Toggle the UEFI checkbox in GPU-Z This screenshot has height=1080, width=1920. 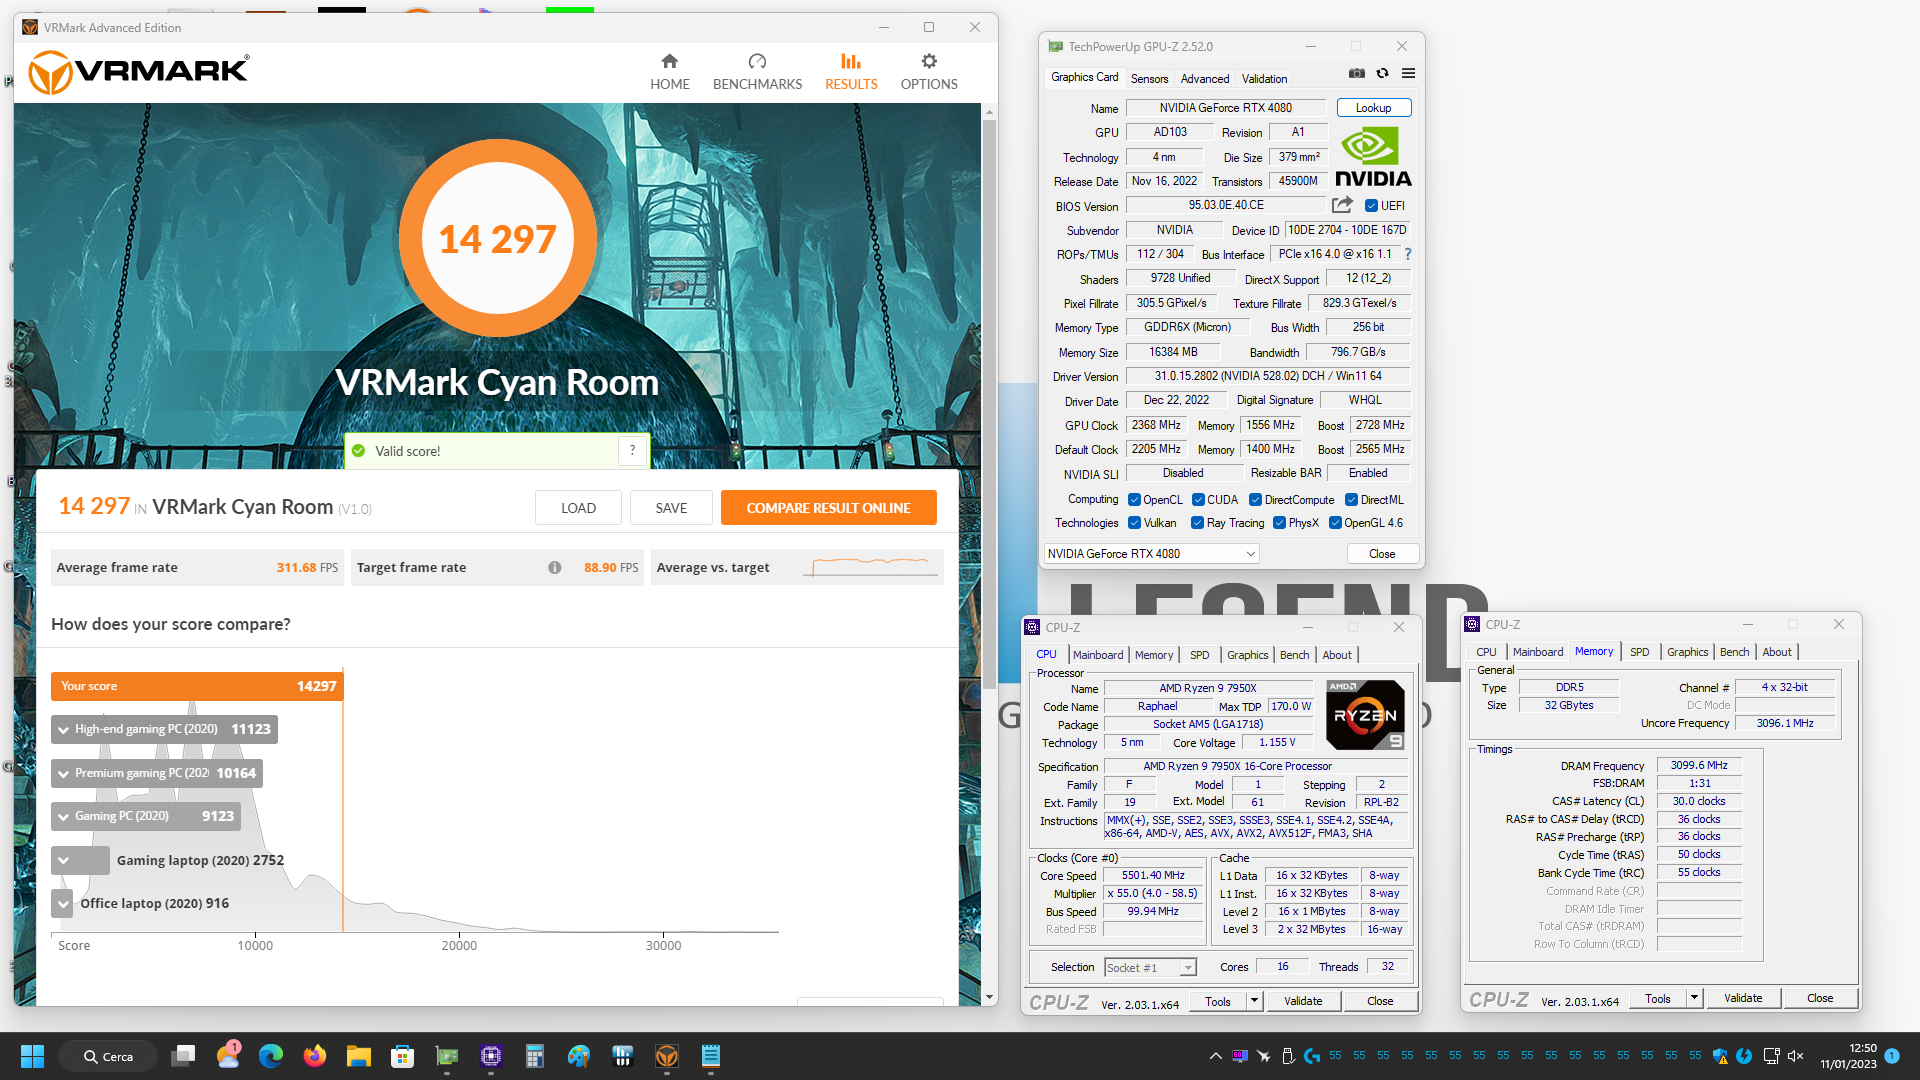coord(1371,206)
